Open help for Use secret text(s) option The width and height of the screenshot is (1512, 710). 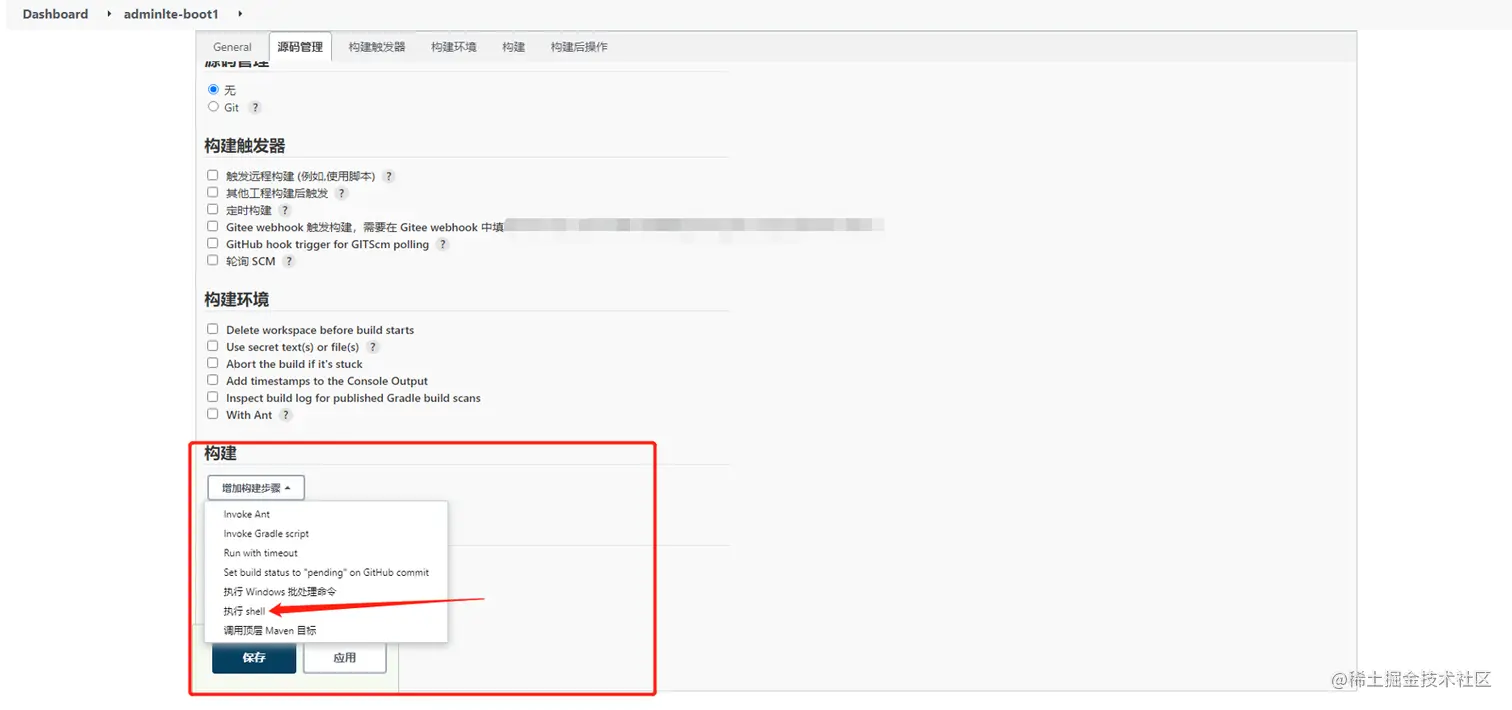[x=373, y=347]
